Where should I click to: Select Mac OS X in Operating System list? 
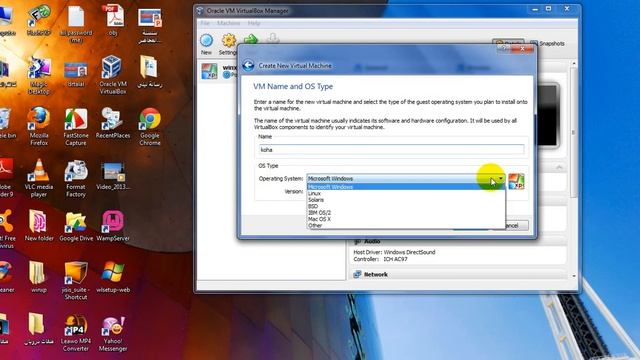click(x=406, y=219)
